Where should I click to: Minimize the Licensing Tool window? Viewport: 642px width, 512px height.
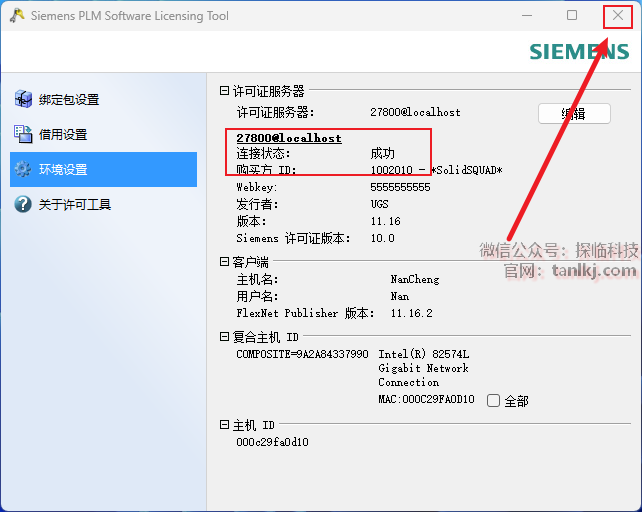tap(527, 16)
